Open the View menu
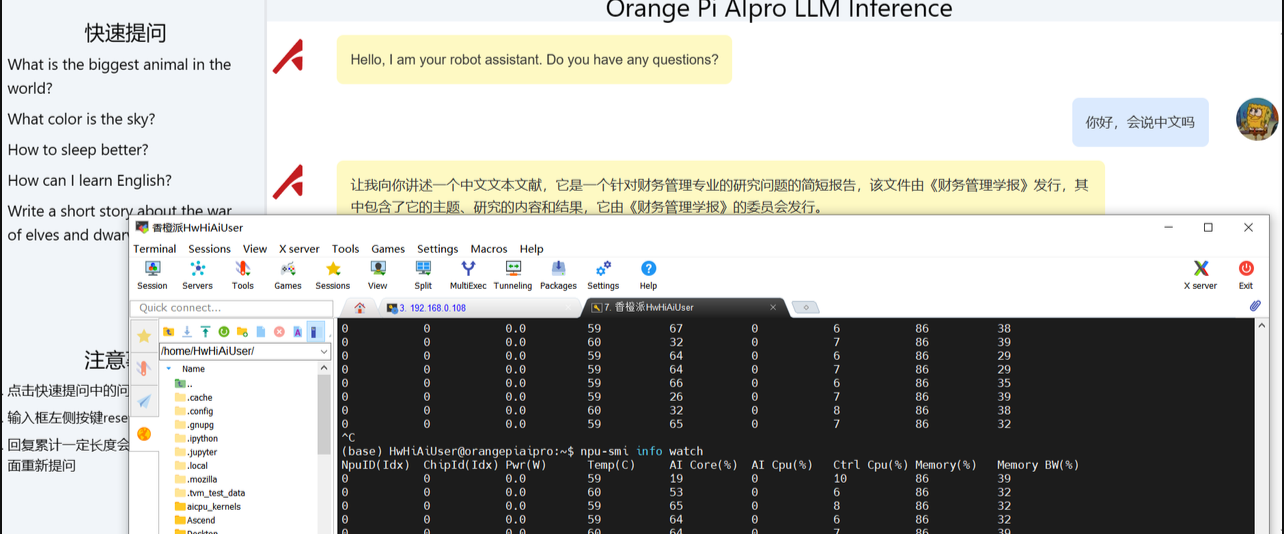Image resolution: width=1284 pixels, height=534 pixels. click(255, 249)
